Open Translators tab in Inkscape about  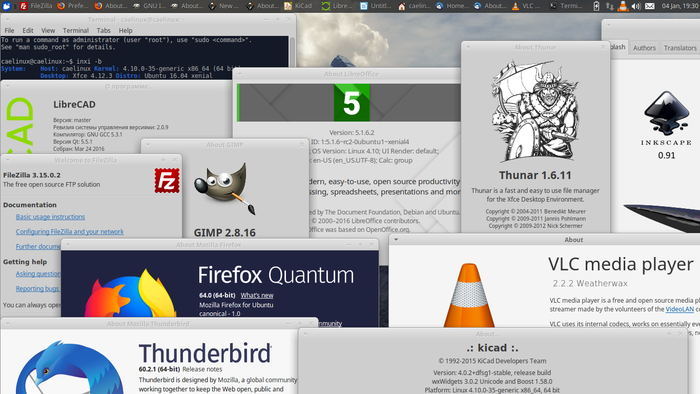click(x=680, y=48)
